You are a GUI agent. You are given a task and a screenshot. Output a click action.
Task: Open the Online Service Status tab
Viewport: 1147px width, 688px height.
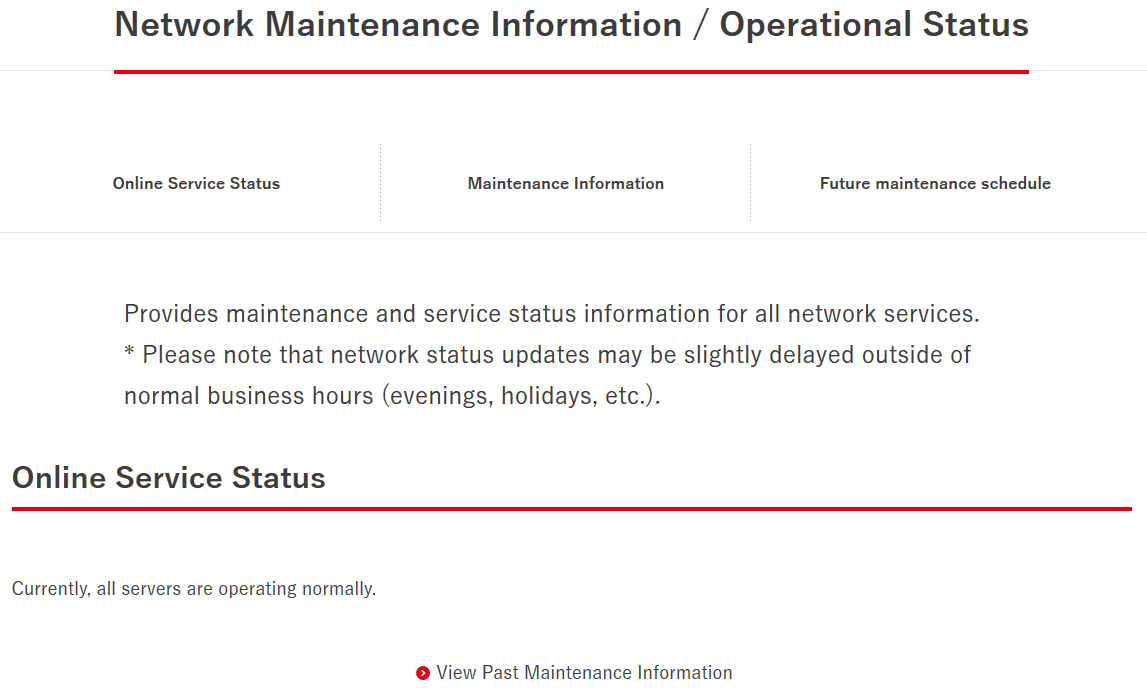(196, 183)
